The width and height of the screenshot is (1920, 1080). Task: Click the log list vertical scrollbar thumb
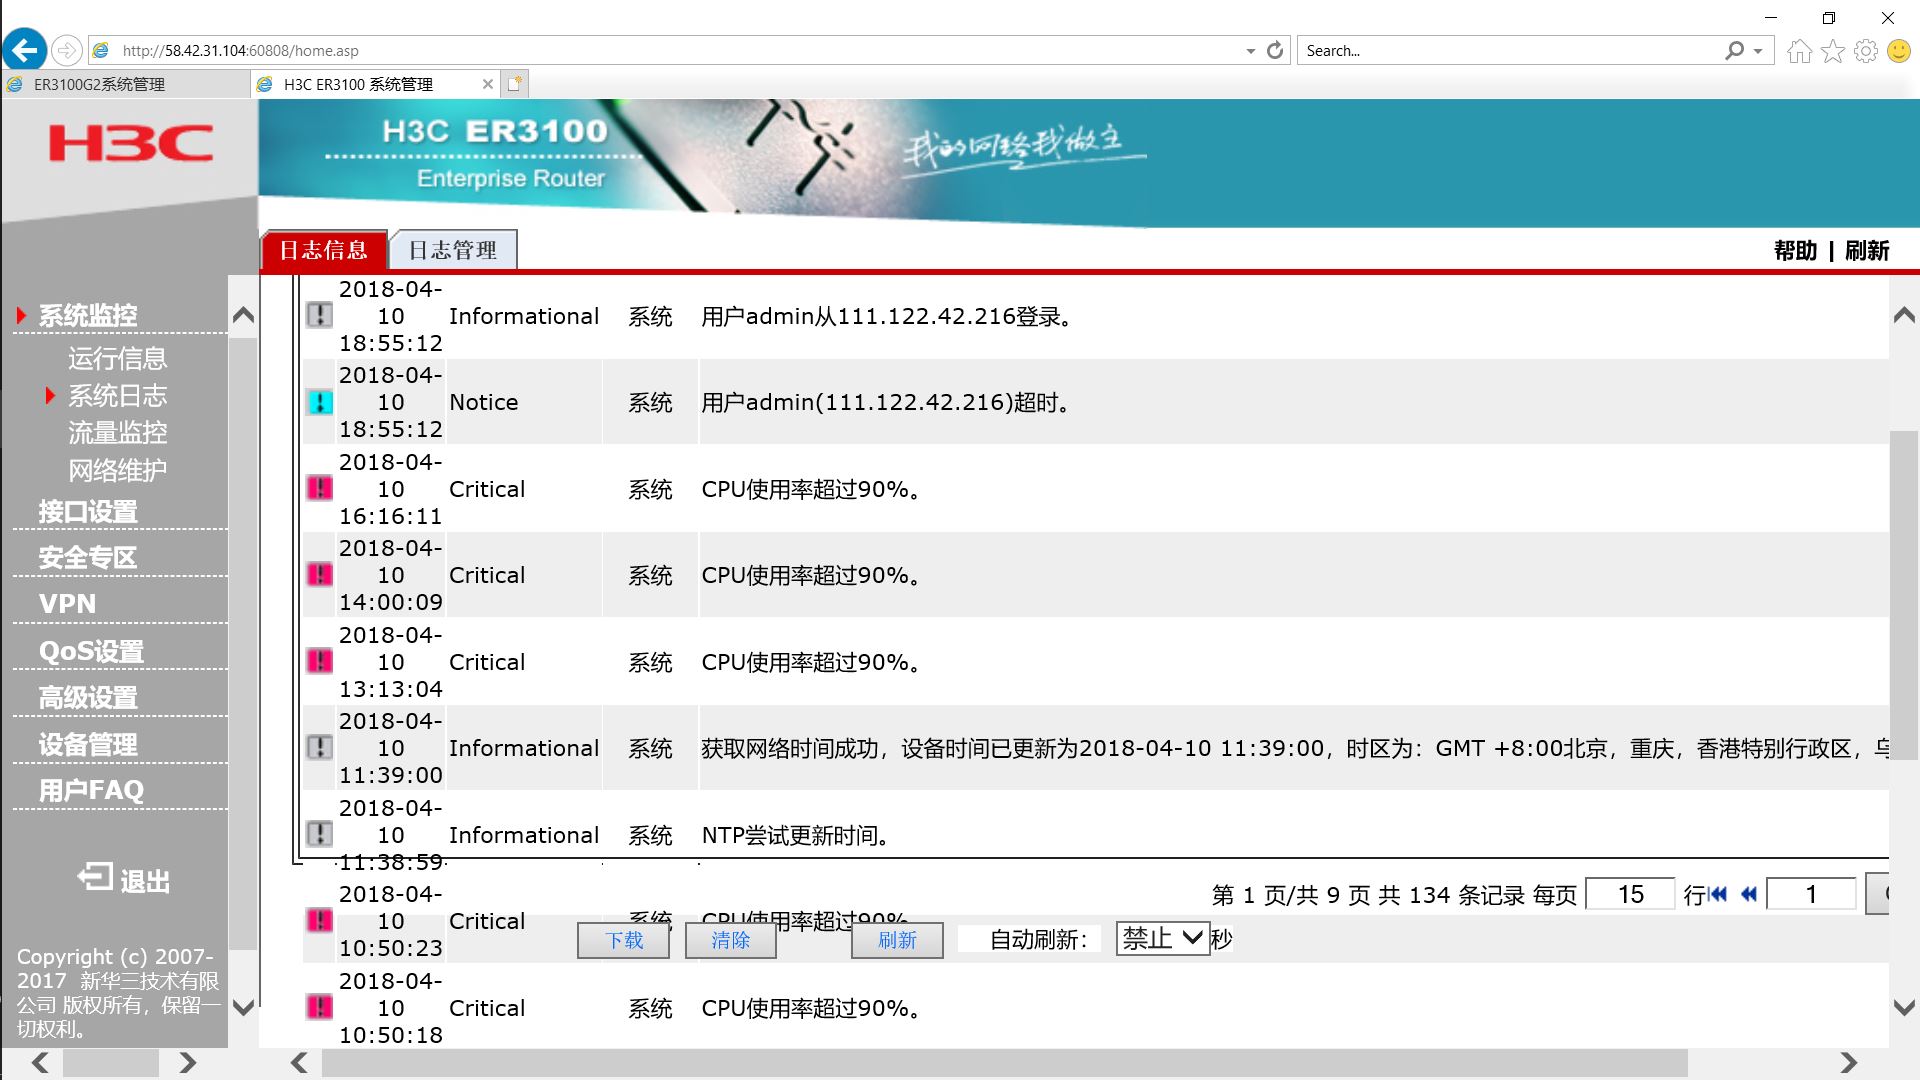1903,595
